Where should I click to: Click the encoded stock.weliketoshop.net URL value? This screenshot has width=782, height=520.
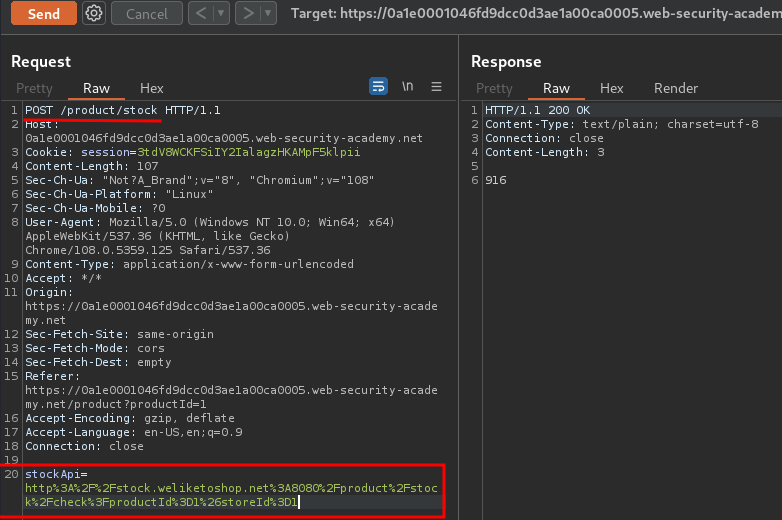[231, 495]
